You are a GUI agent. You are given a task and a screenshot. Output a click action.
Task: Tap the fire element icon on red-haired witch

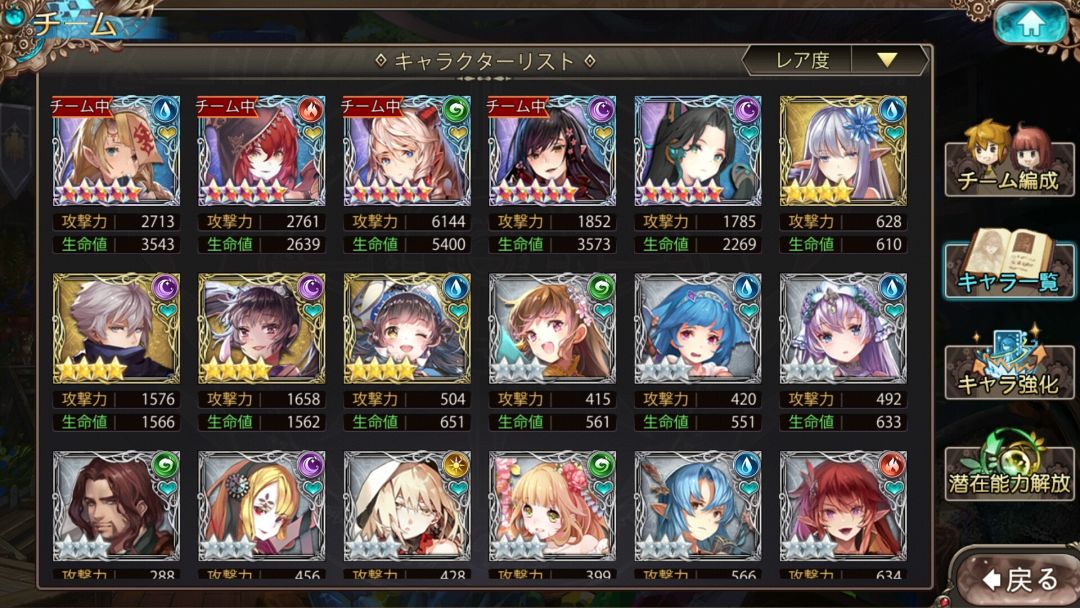[x=310, y=109]
